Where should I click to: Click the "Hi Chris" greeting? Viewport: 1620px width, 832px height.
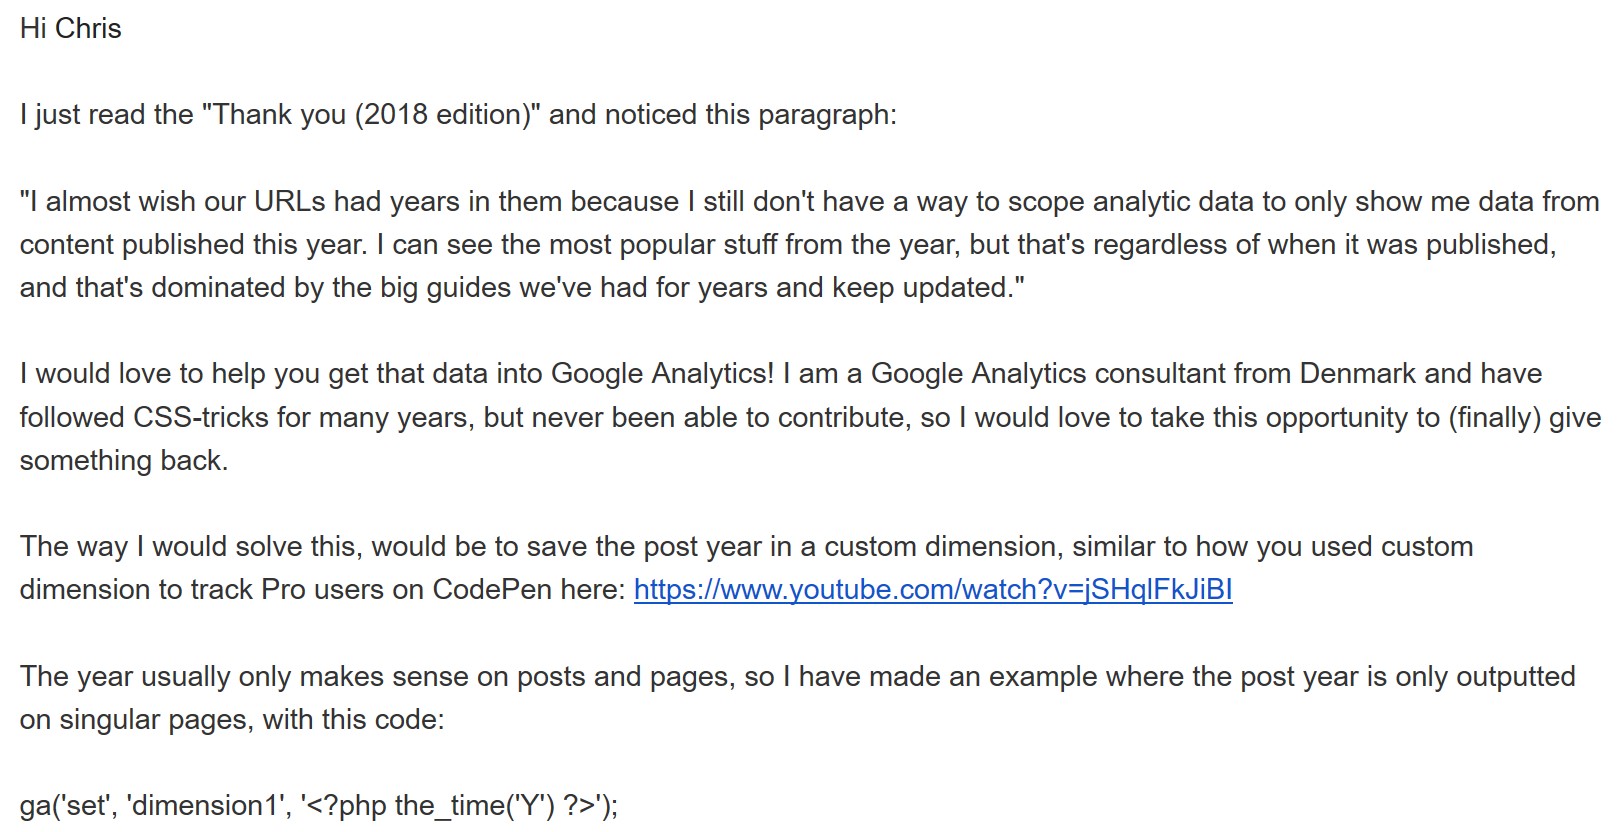[x=70, y=28]
